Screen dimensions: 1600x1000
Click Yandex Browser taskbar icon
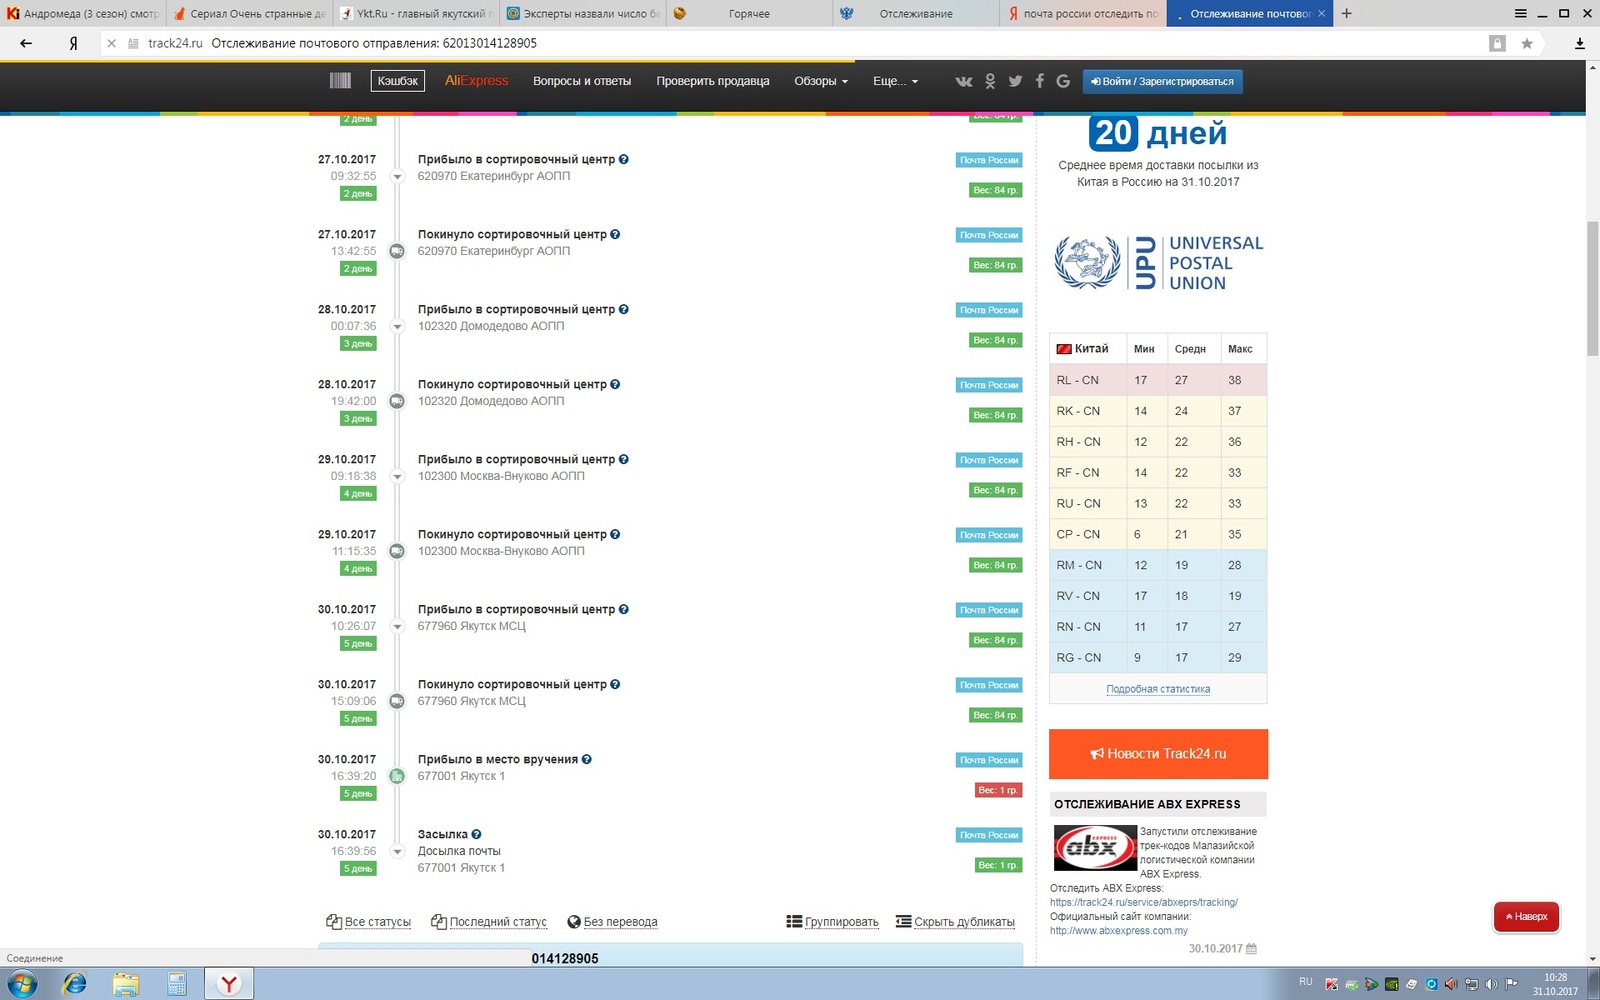[229, 984]
